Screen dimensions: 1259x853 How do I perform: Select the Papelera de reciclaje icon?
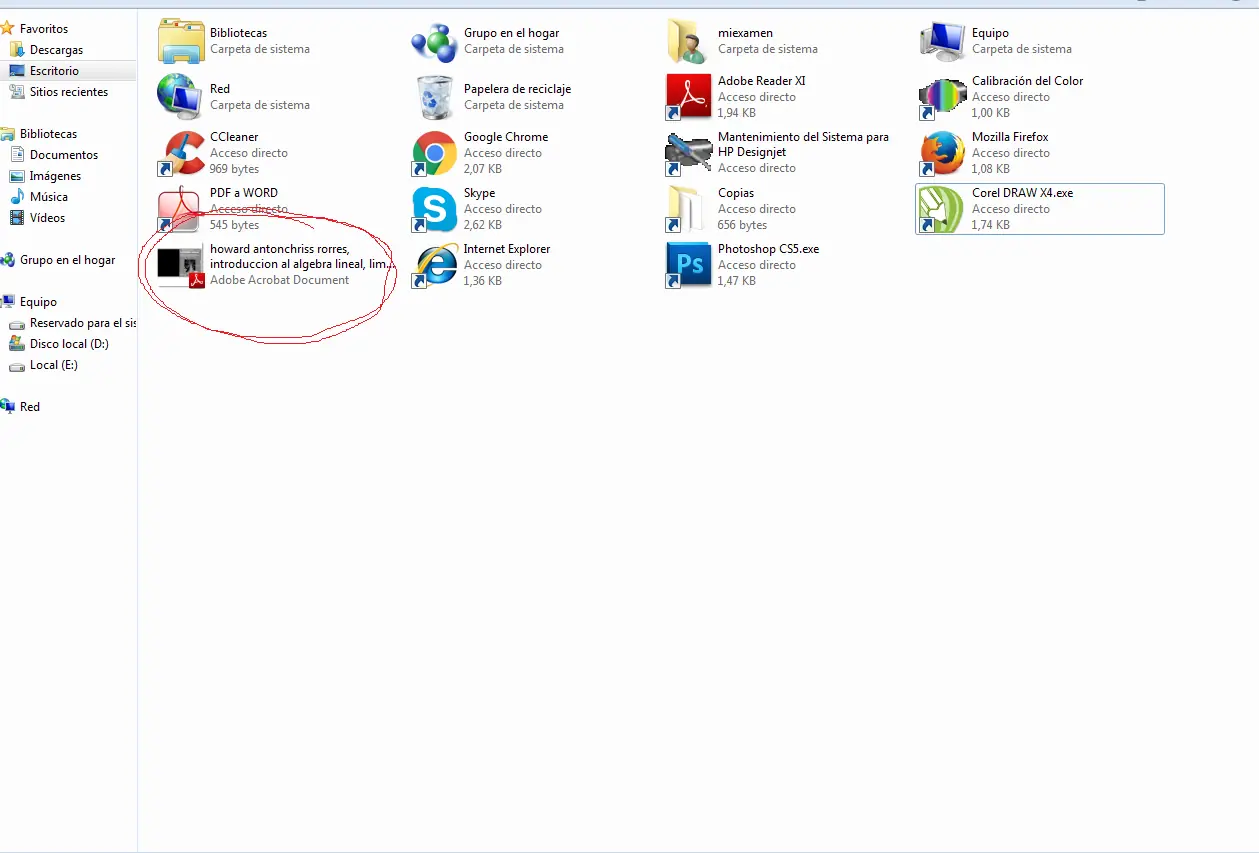pos(435,97)
